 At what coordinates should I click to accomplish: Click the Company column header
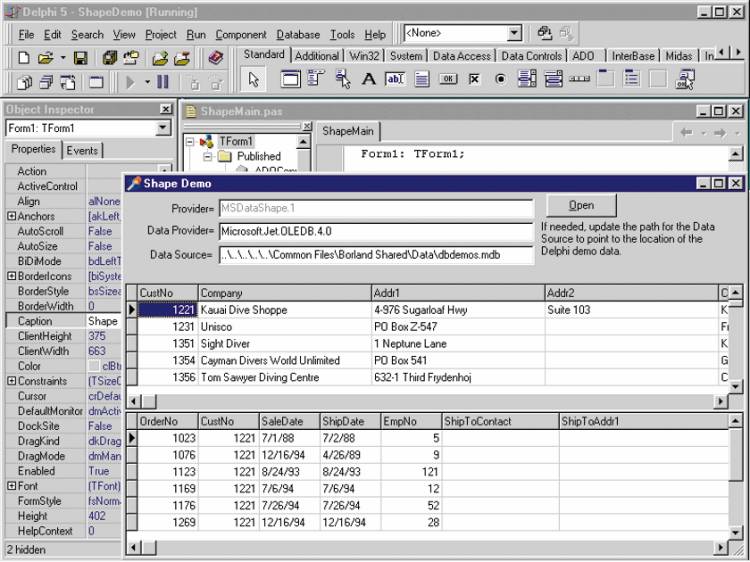285,293
